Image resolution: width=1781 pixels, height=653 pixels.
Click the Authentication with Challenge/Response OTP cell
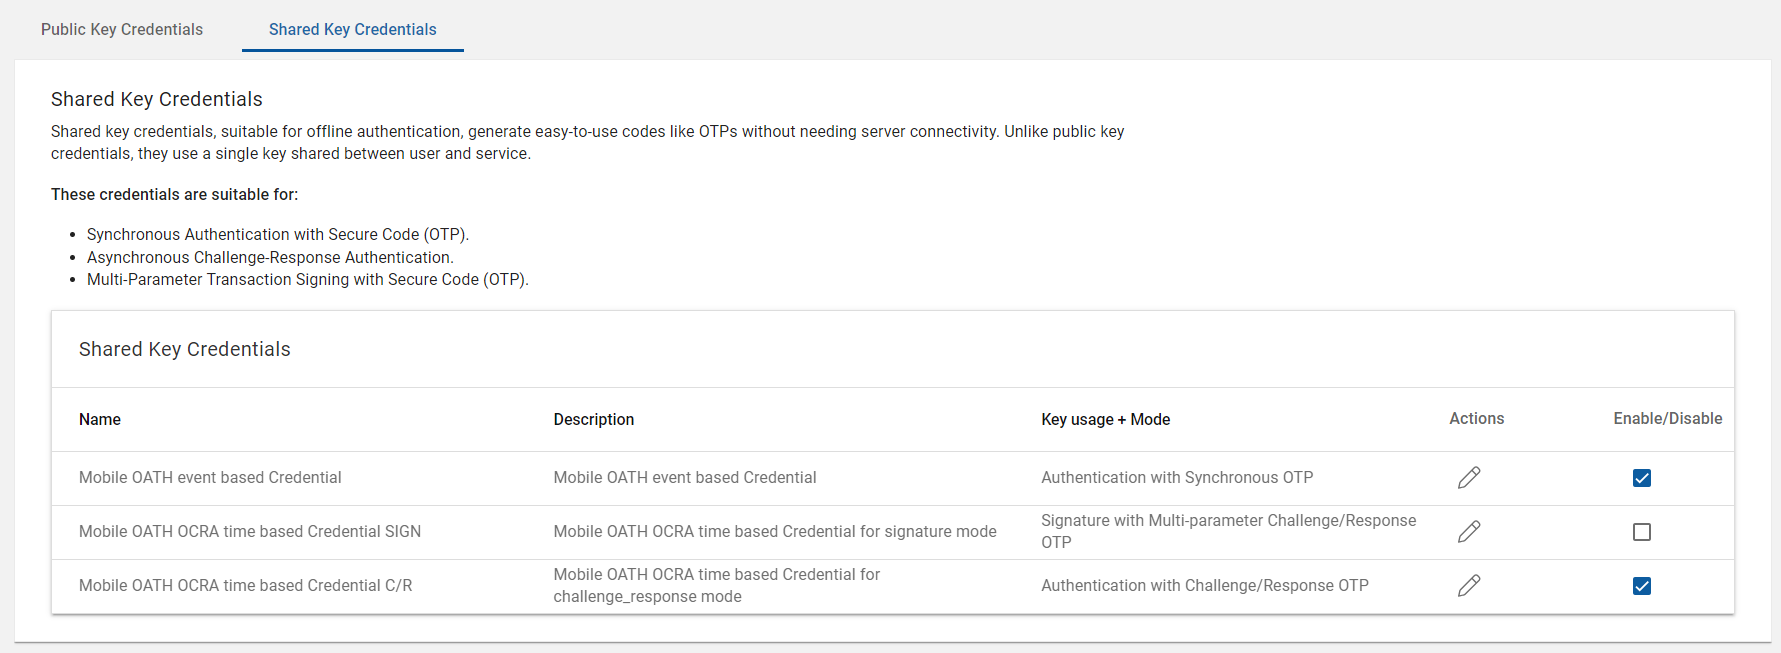pos(1204,586)
